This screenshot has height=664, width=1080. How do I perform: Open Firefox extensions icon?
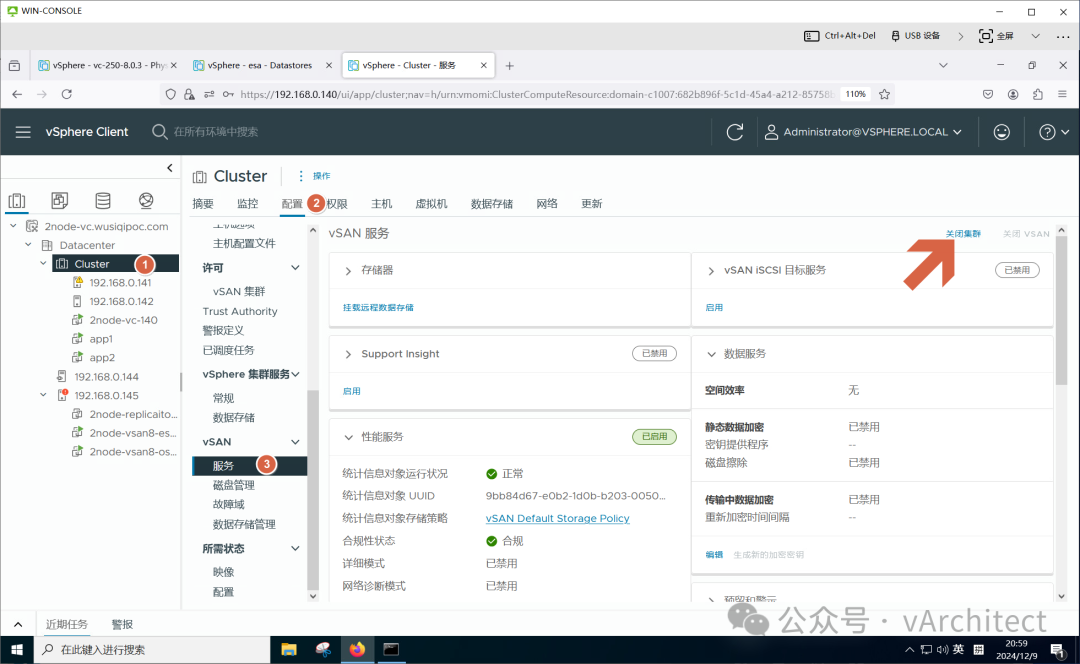point(1038,94)
